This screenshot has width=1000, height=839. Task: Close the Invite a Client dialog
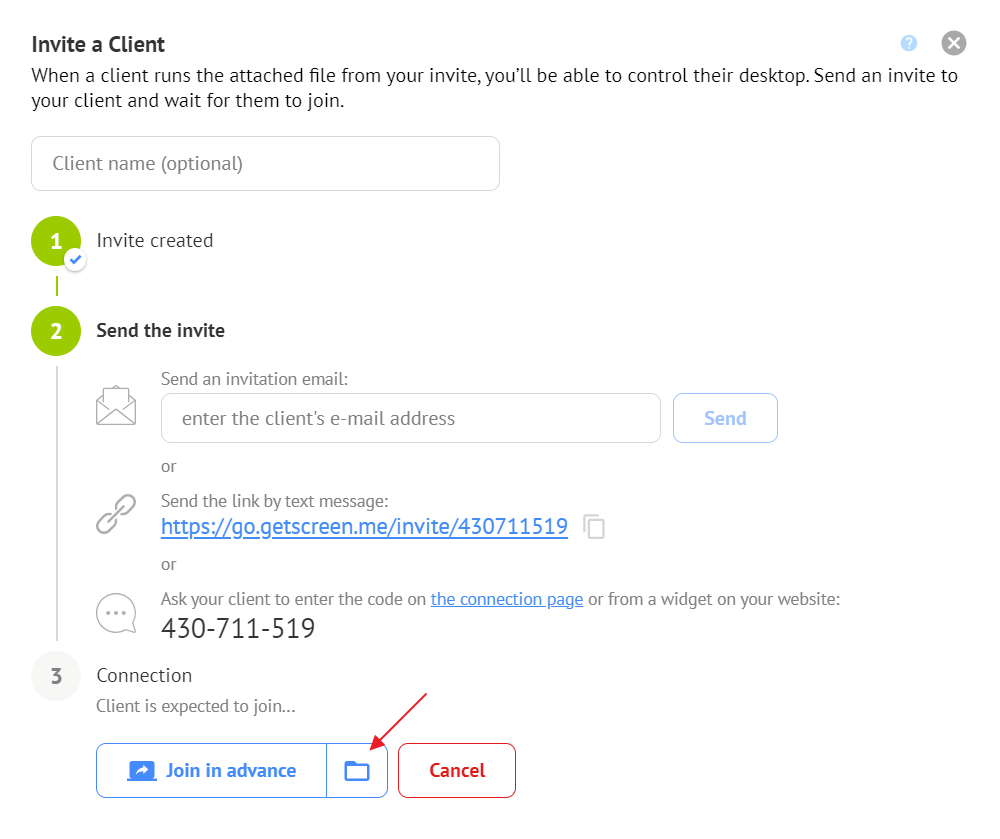(953, 43)
